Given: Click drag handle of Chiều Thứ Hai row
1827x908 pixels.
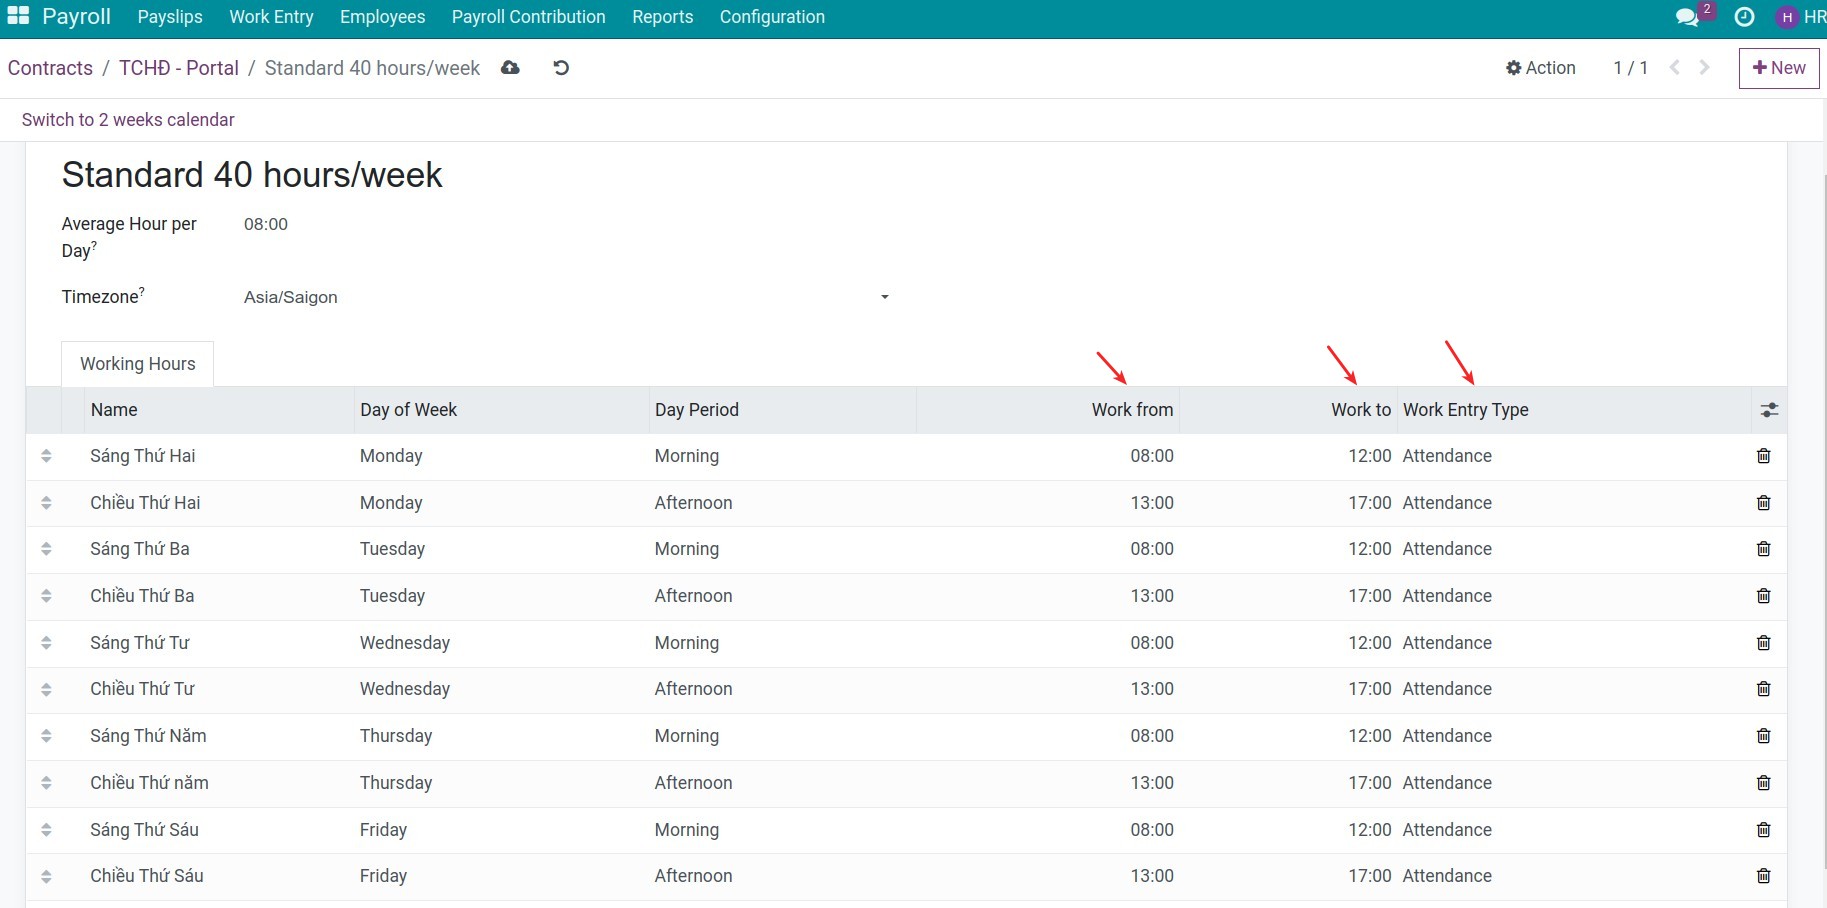Looking at the screenshot, I should pyautogui.click(x=46, y=503).
